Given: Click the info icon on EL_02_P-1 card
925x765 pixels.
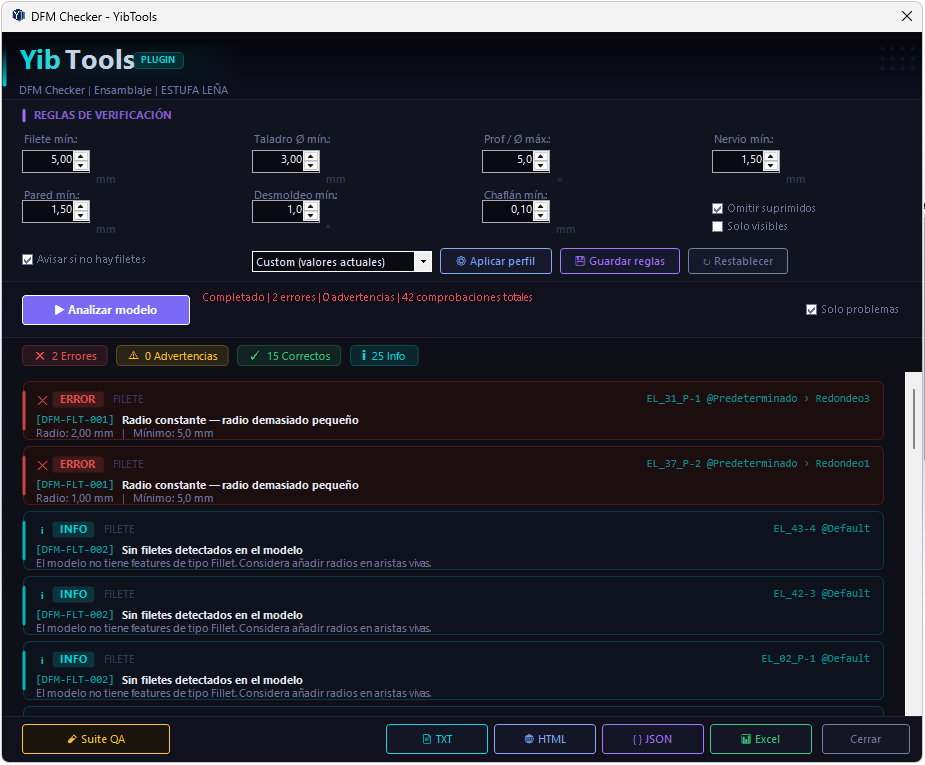Looking at the screenshot, I should (42, 660).
